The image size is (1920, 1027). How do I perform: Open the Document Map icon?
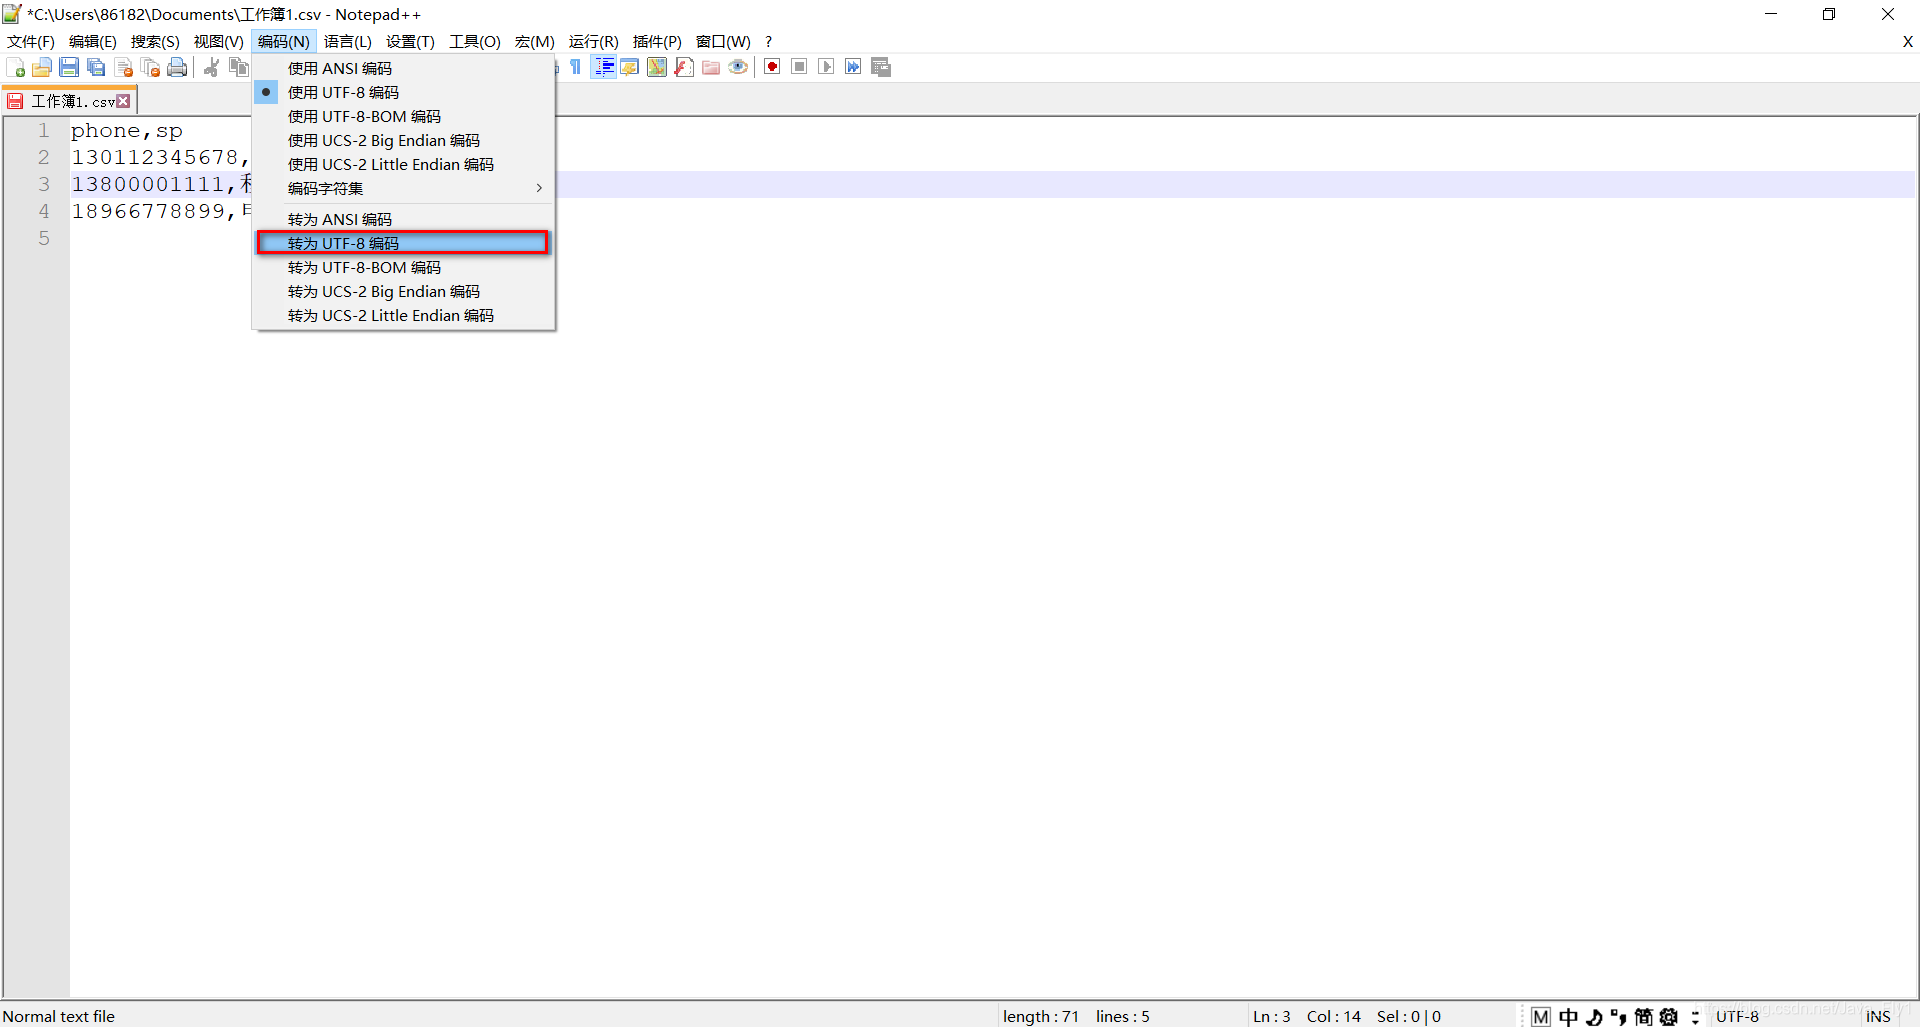[657, 67]
